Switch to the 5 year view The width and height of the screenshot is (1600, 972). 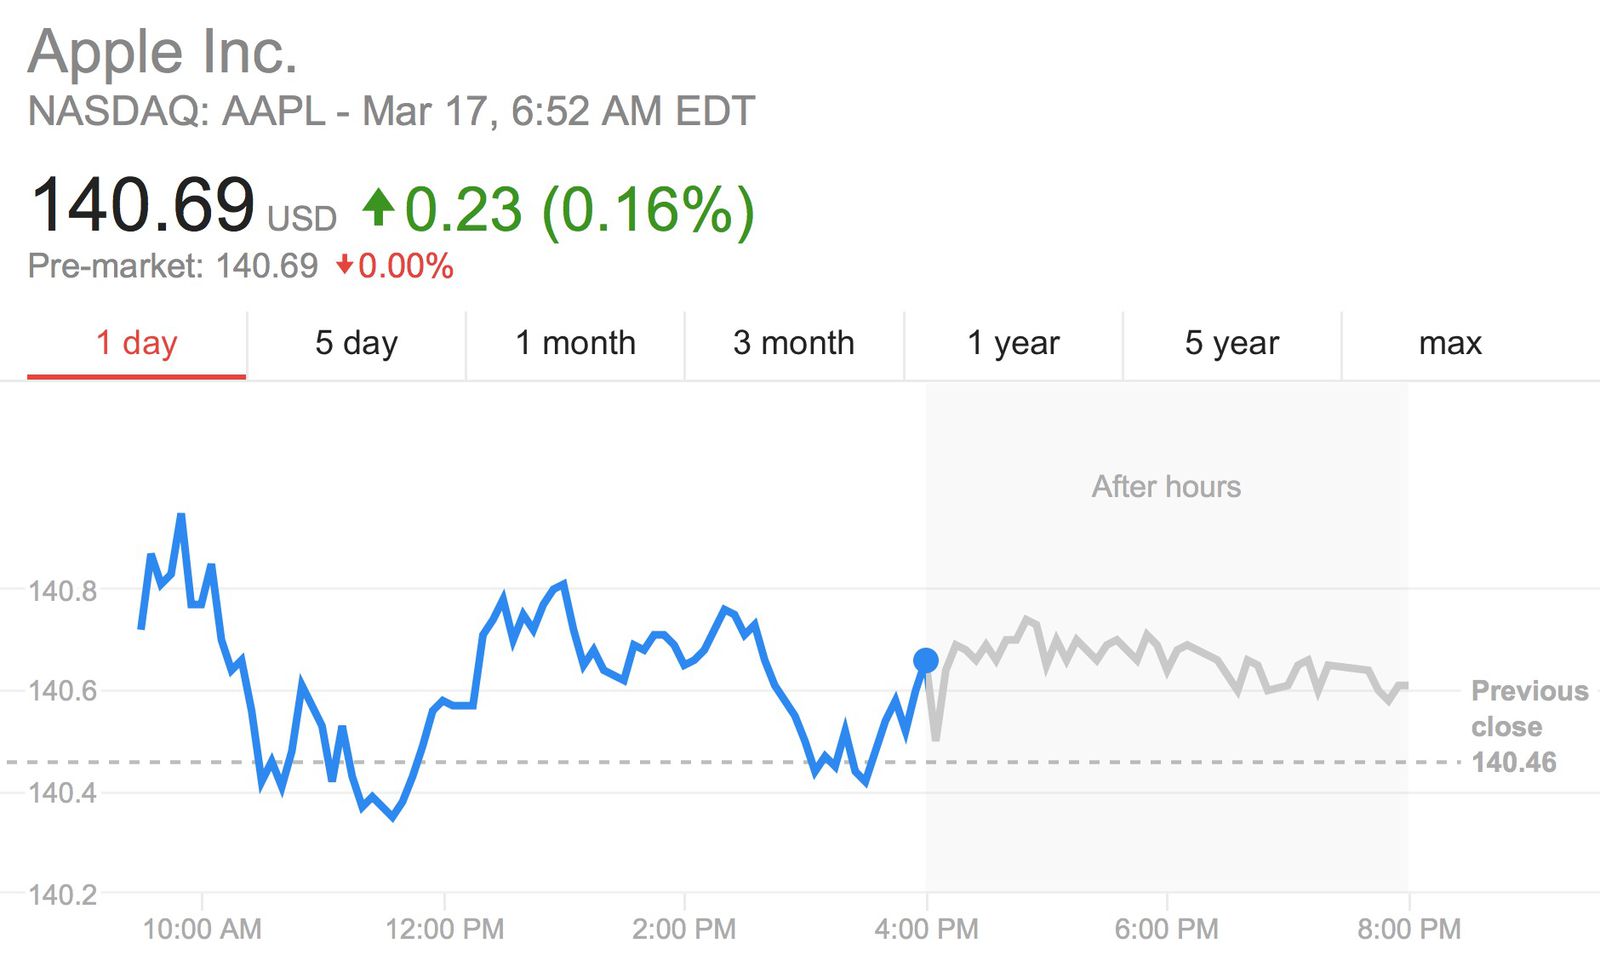click(1231, 343)
